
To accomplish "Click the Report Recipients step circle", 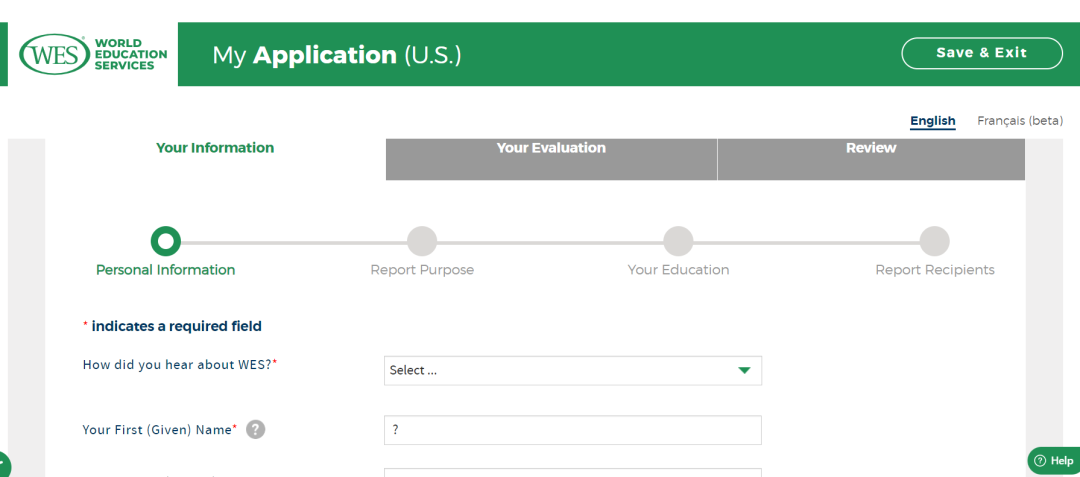I will coord(934,241).
